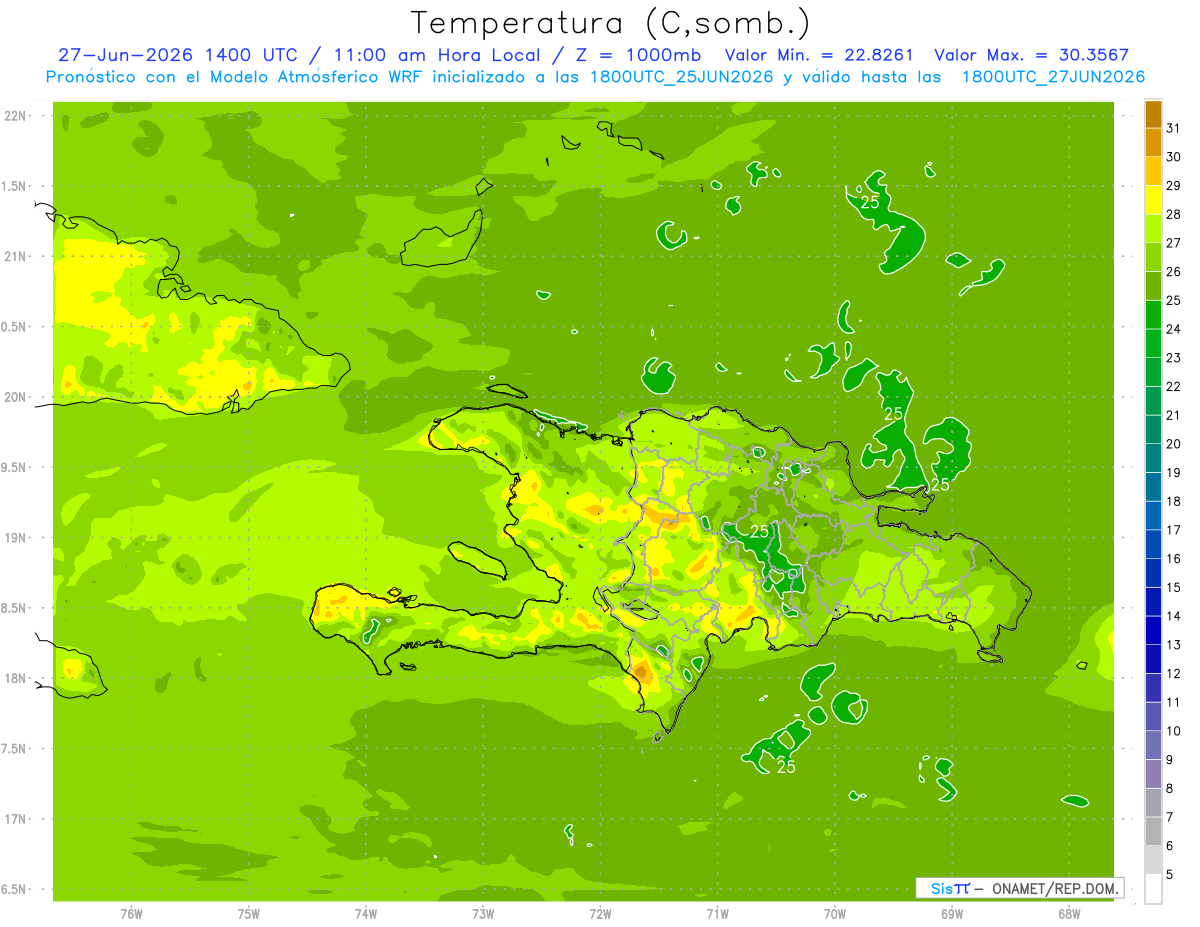Click the "18N" latitude label
Viewport: 1200px width, 927px height.
point(15,678)
